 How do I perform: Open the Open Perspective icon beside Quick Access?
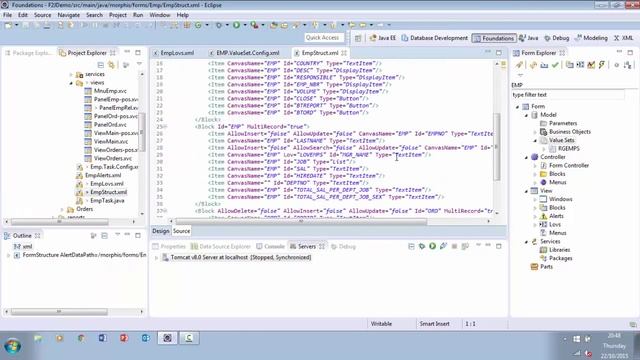358,38
